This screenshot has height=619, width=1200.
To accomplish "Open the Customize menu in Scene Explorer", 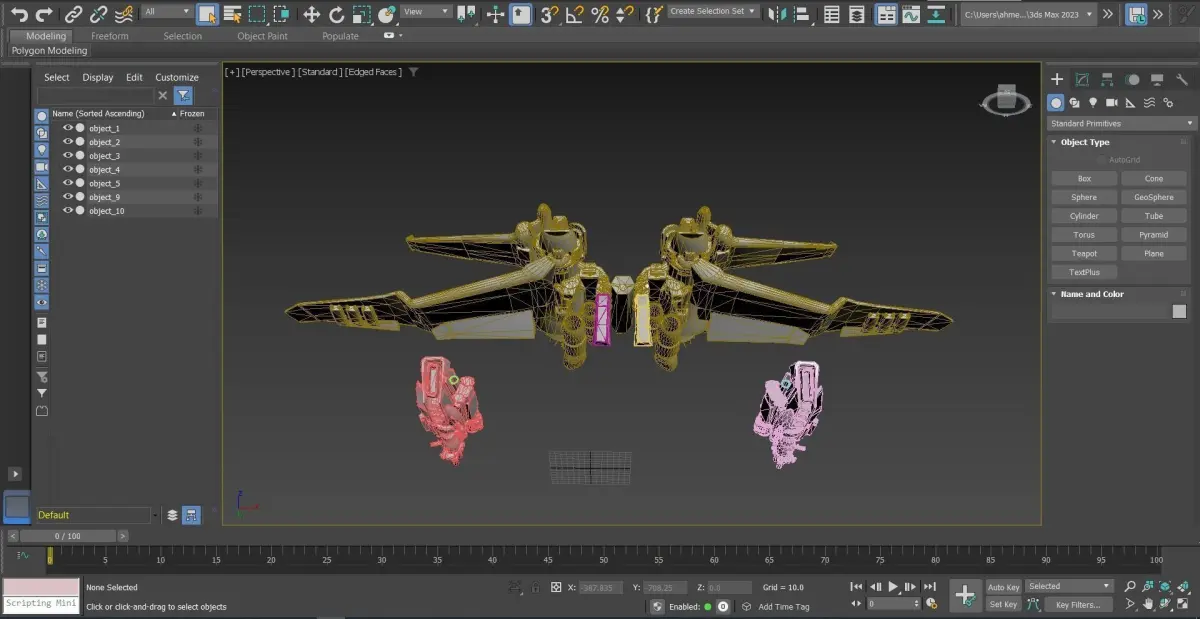I will pyautogui.click(x=177, y=77).
